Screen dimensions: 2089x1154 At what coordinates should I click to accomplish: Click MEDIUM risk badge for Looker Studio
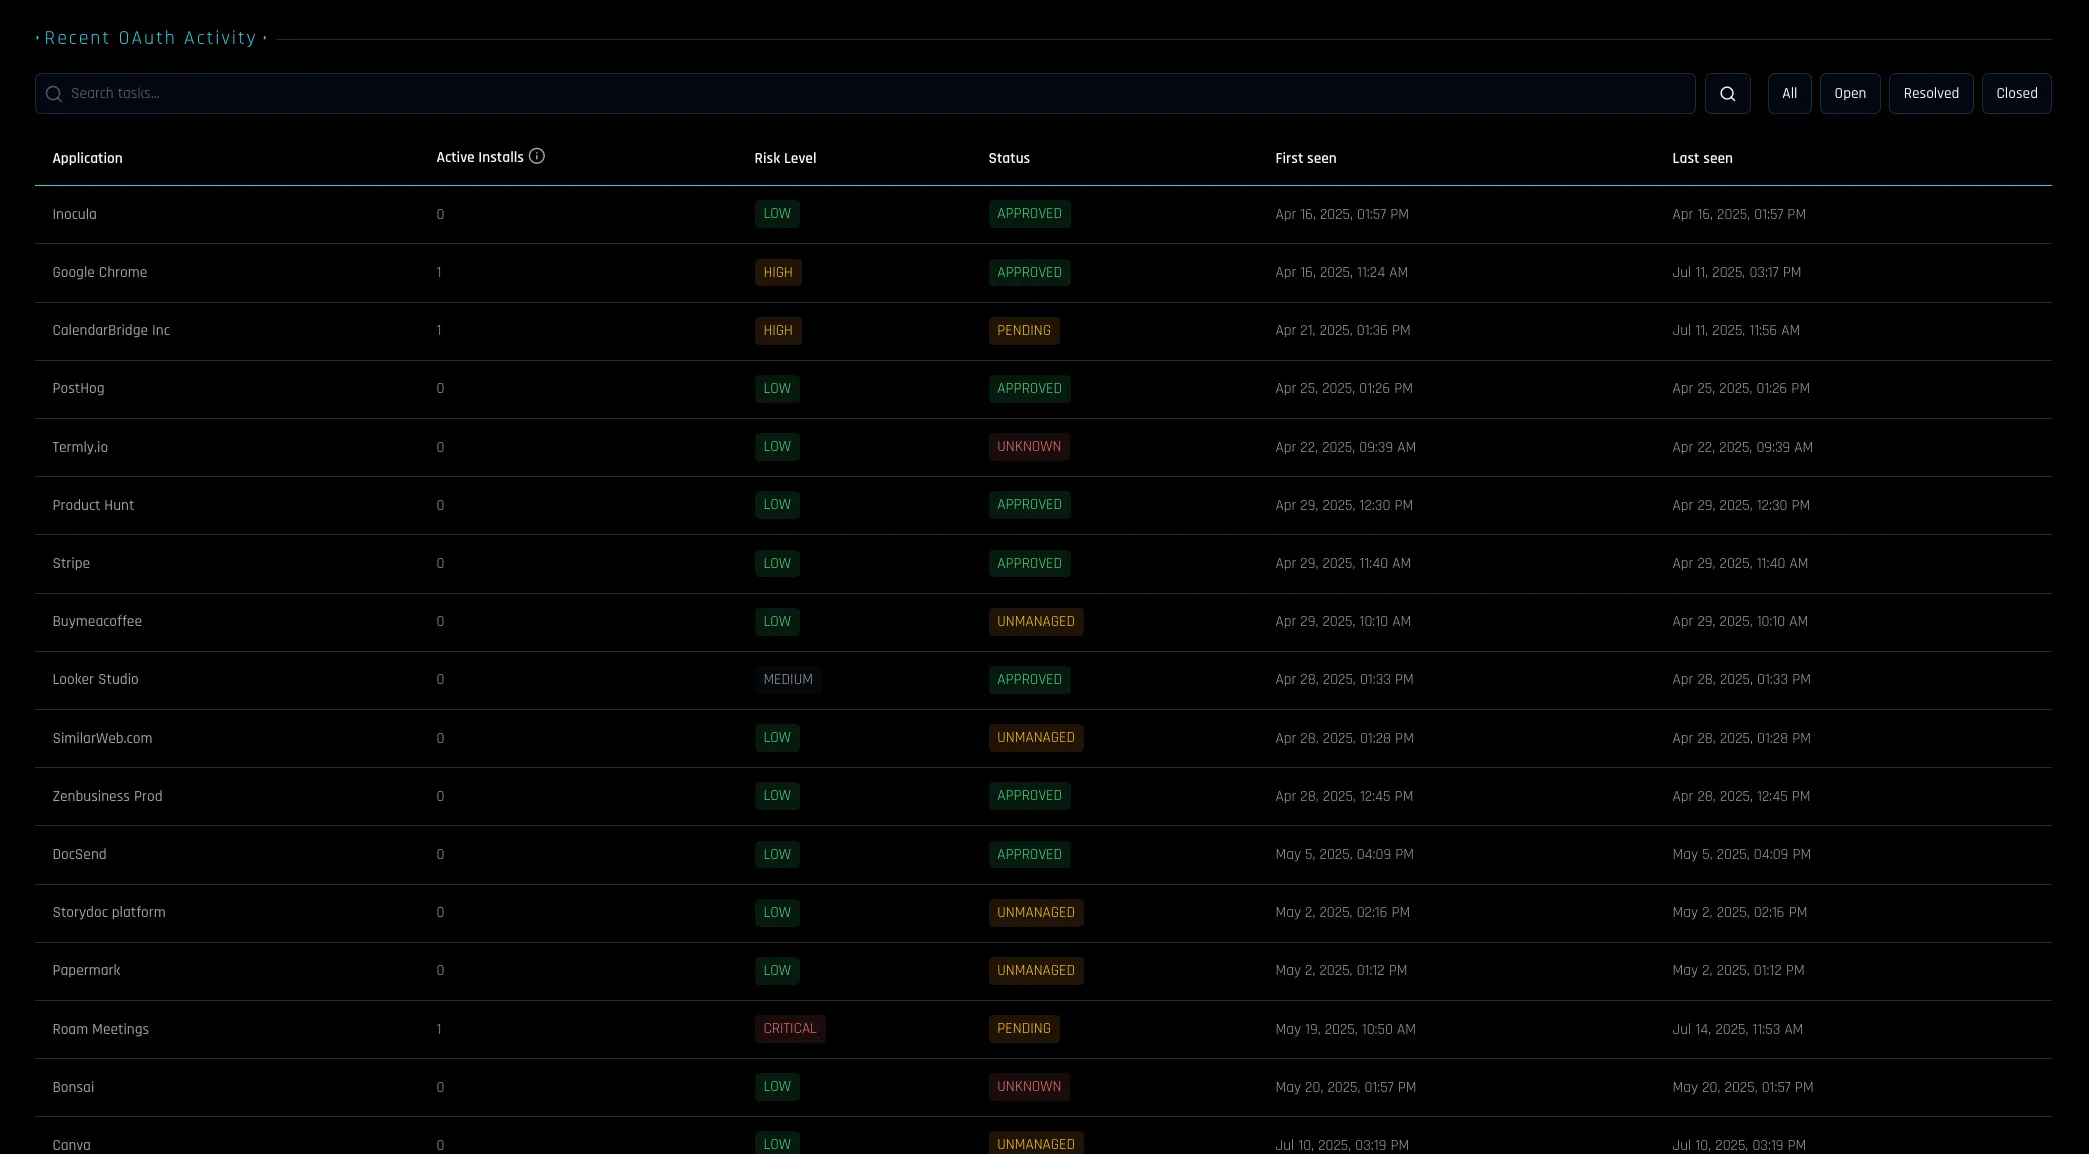click(787, 679)
